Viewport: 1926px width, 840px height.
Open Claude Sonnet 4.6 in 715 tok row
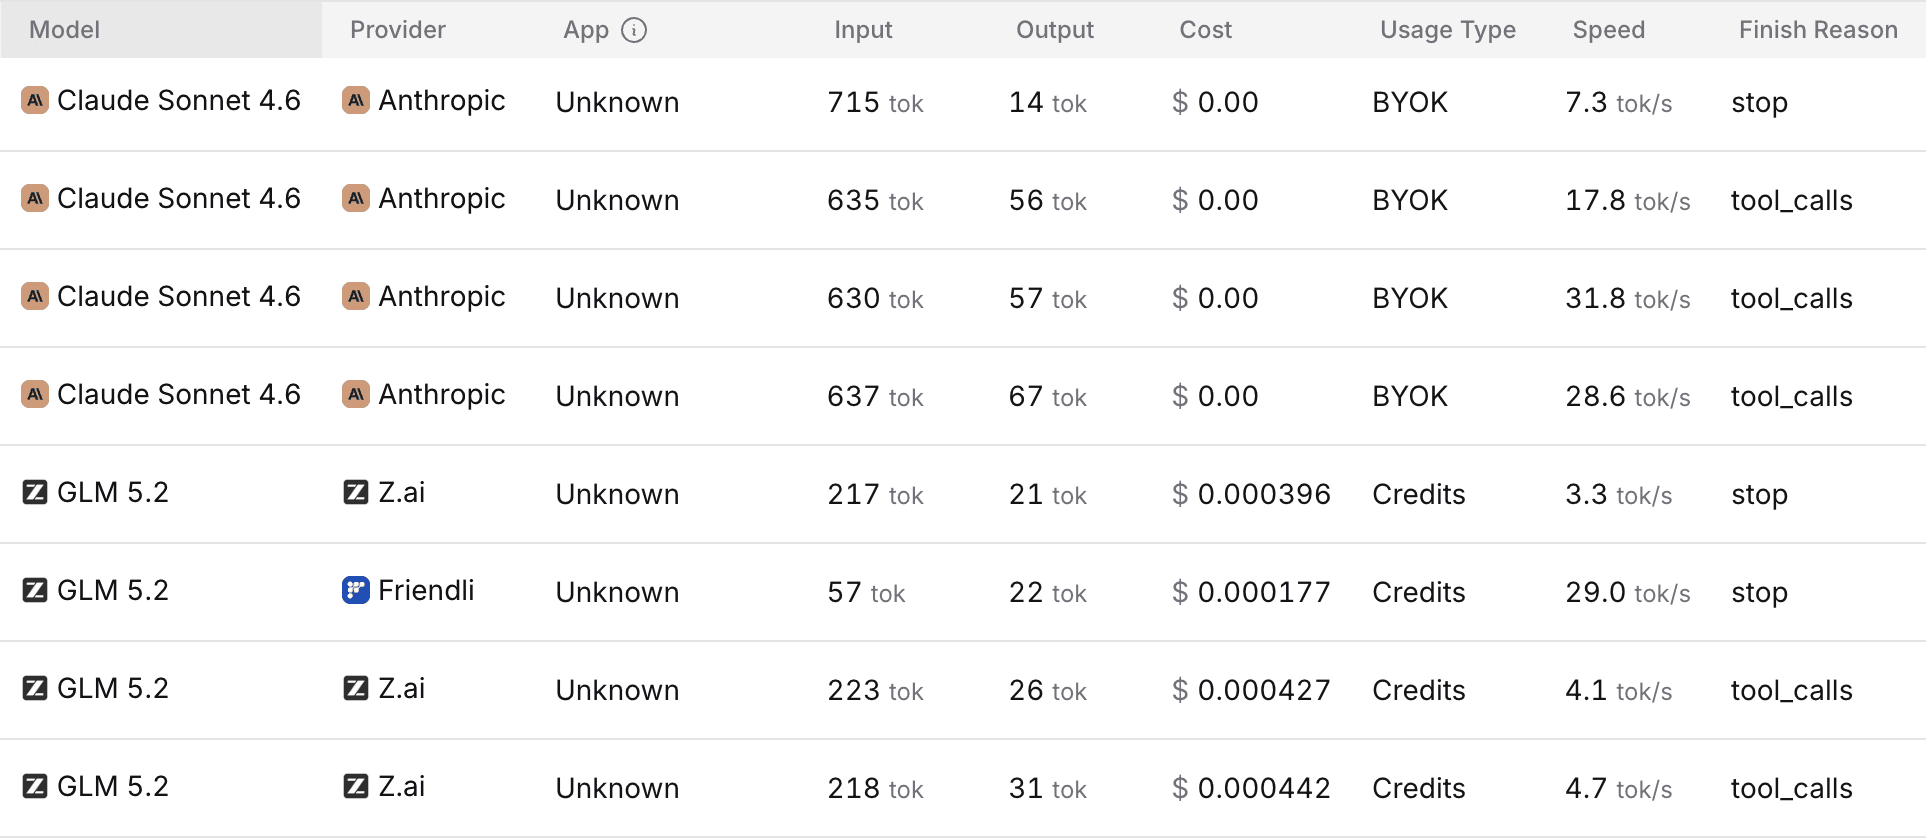[179, 100]
